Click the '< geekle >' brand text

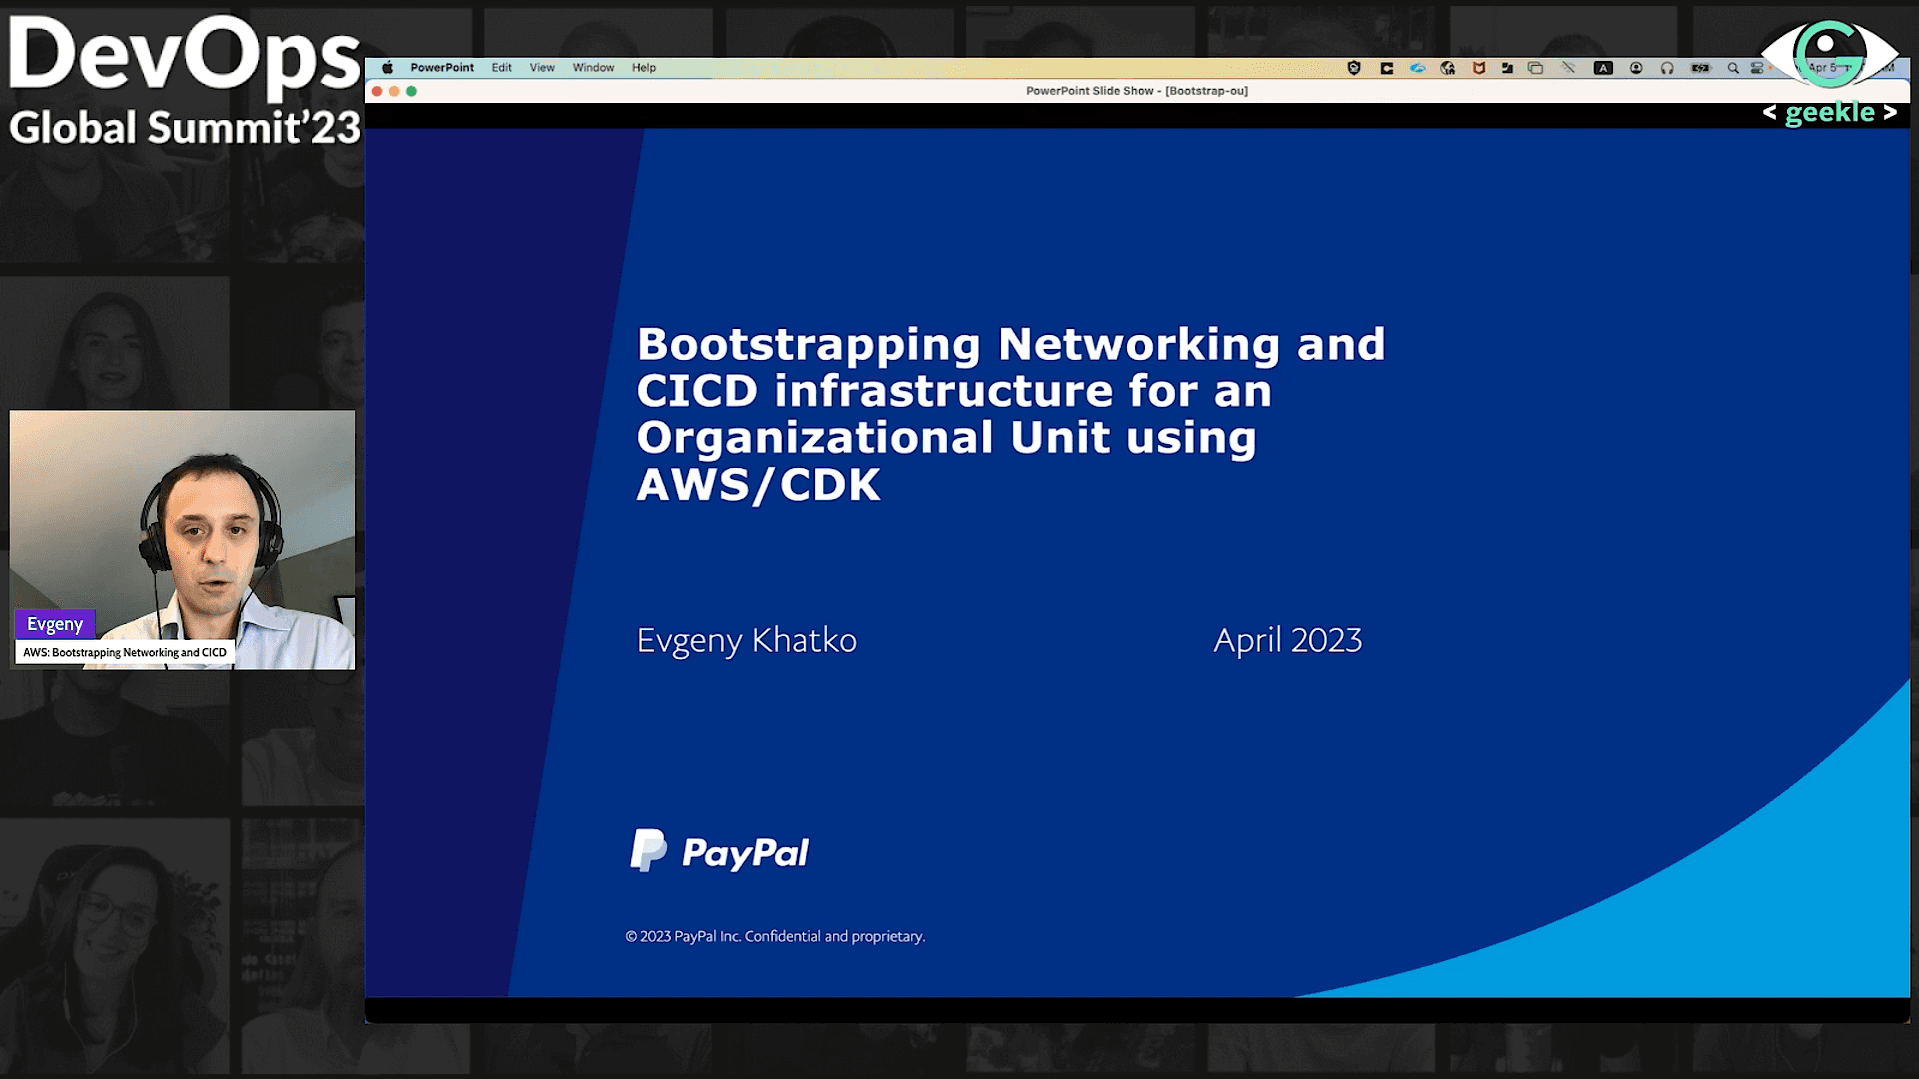[x=1830, y=113]
